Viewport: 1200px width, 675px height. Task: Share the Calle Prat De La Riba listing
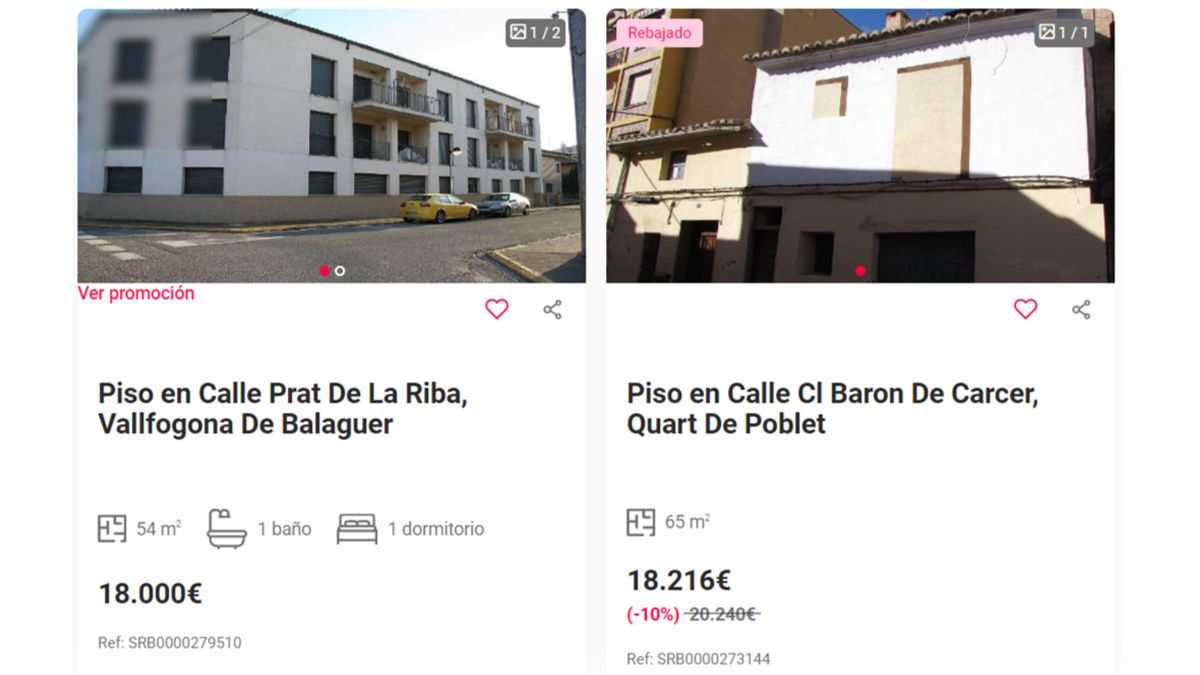(552, 309)
